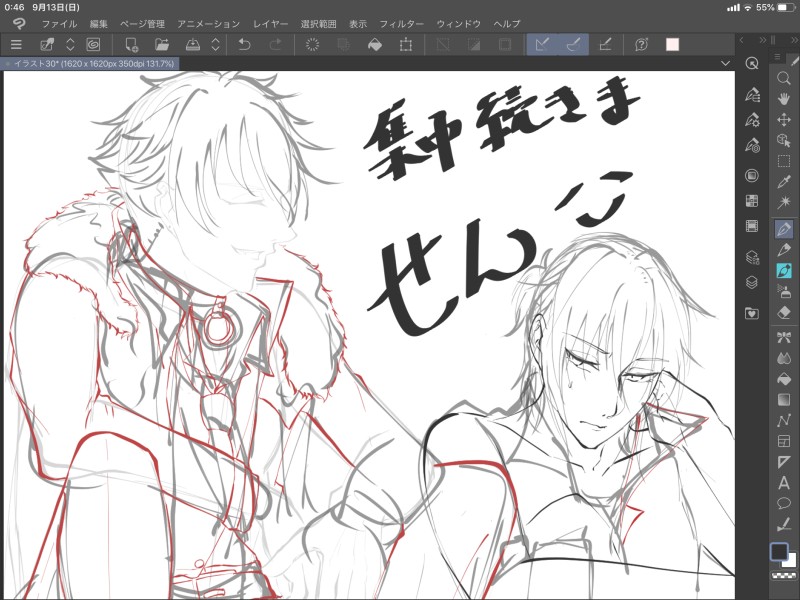800x600 pixels.
Task: Expand the canvas tab list chevron
Action: 726,63
